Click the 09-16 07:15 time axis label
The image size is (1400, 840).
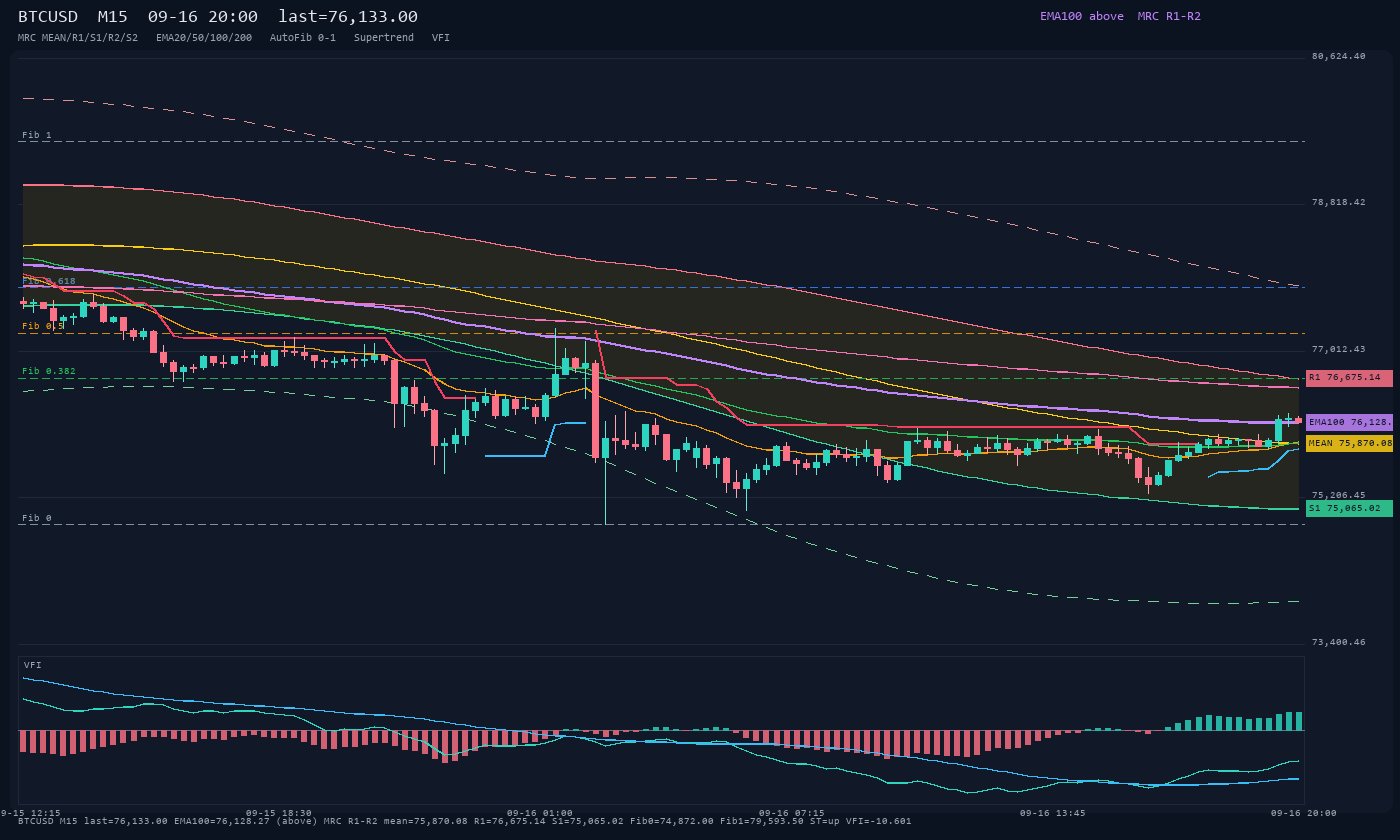(792, 813)
